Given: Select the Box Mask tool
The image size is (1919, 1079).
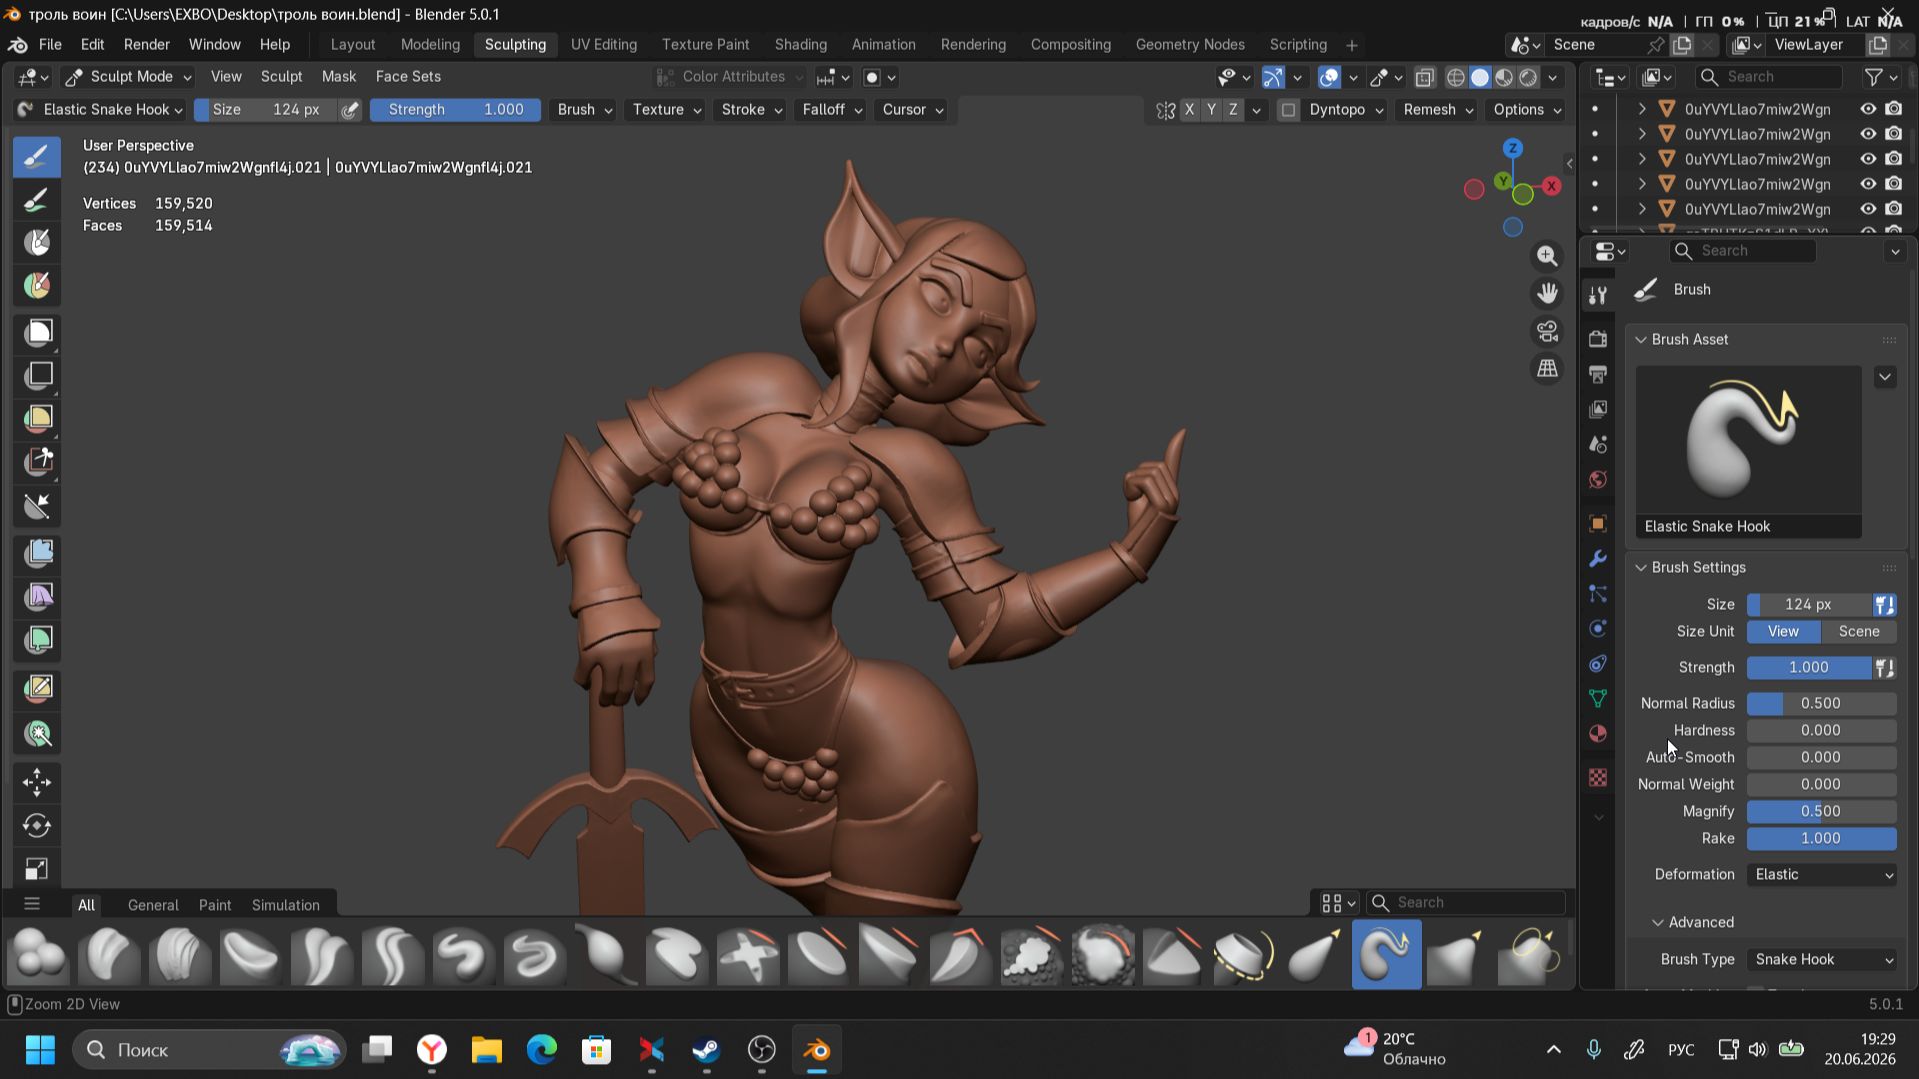Looking at the screenshot, I should (37, 332).
